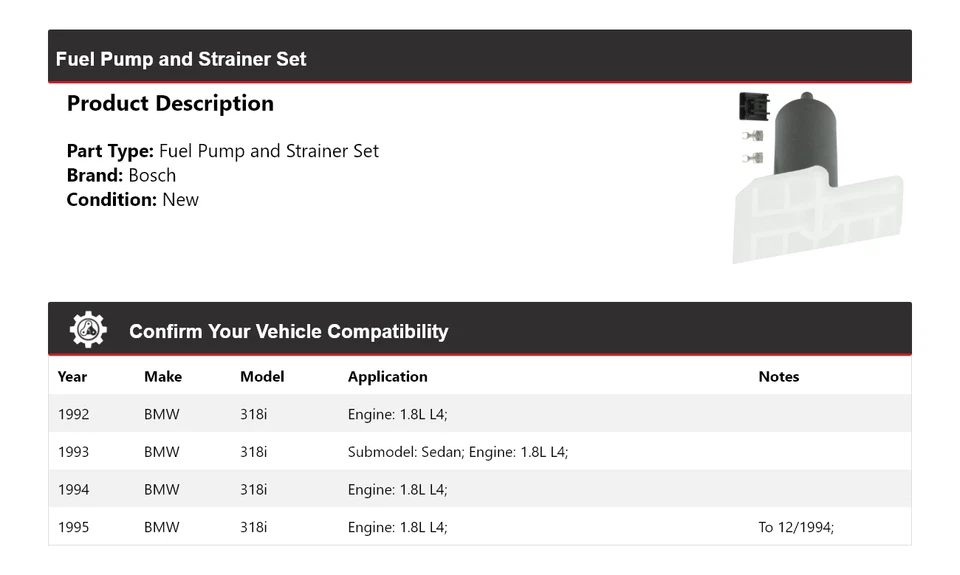
Task: Click the black connector in product photo
Action: 754,107
